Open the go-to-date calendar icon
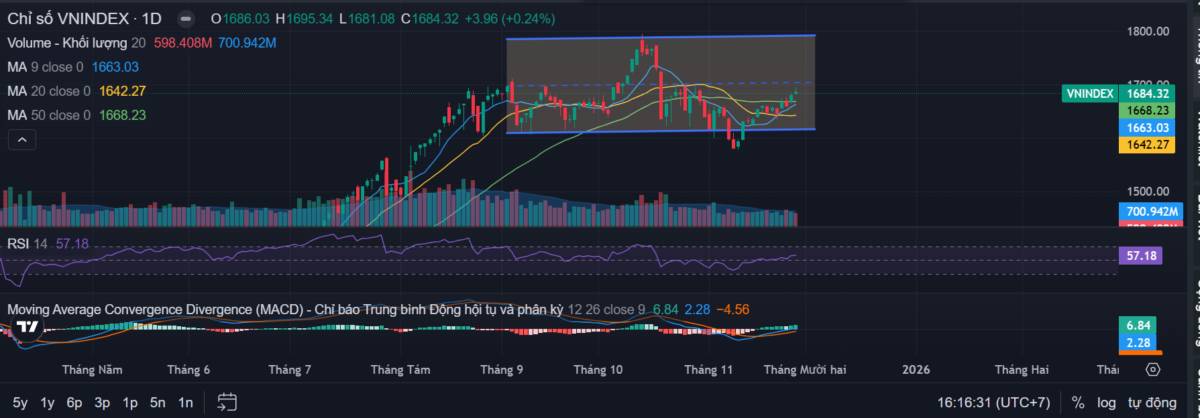The height and width of the screenshot is (418, 1200). [x=227, y=402]
